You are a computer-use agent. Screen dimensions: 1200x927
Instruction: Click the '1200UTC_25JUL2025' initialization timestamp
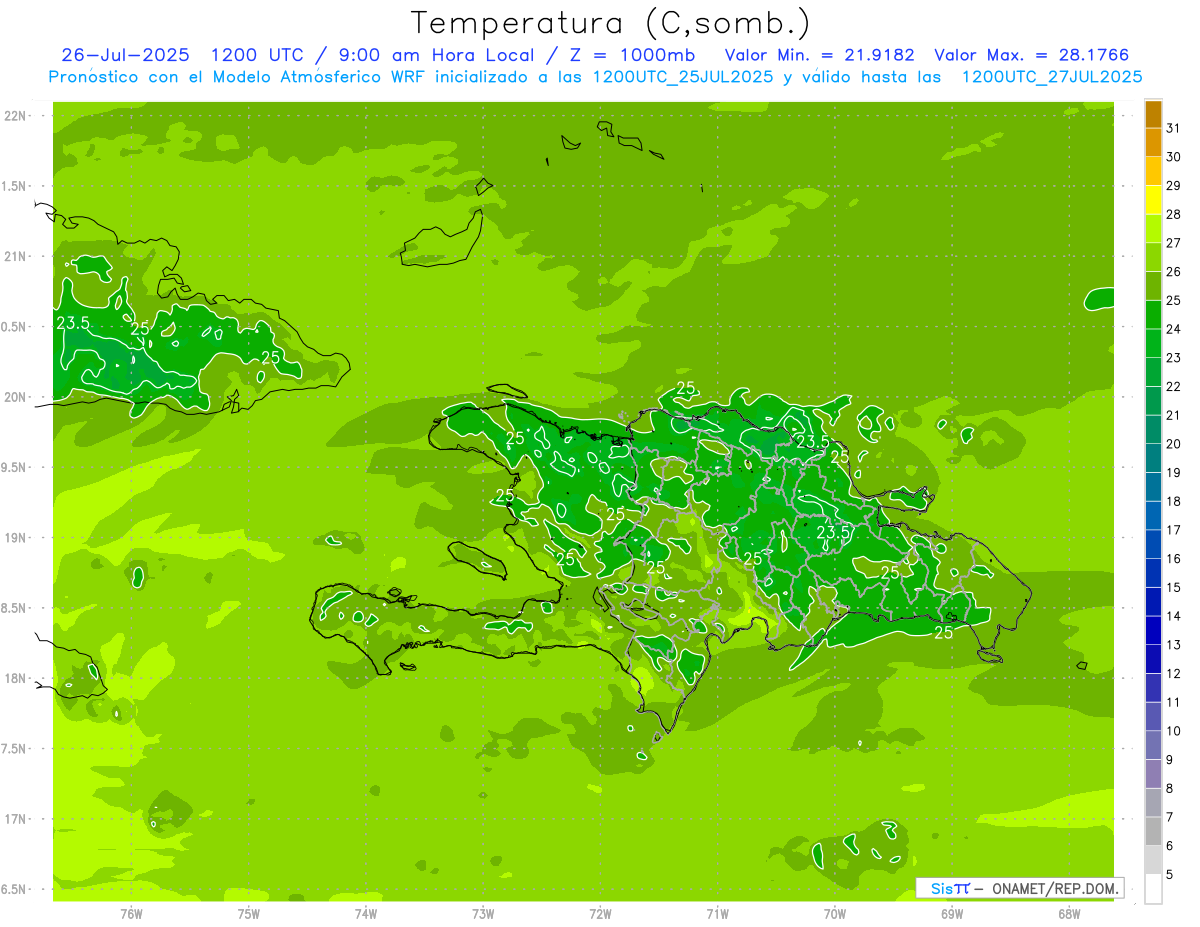pos(682,77)
